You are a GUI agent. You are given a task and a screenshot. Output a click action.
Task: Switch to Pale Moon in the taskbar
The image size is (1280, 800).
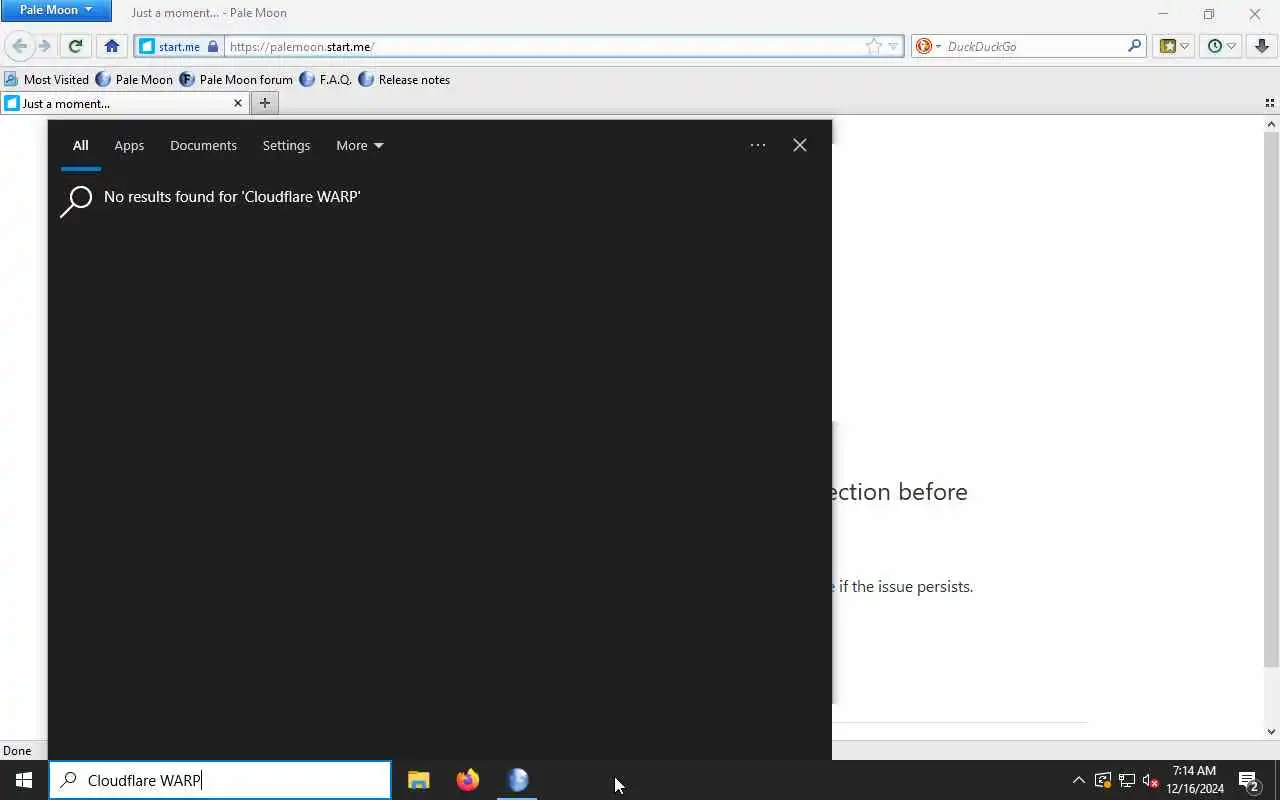(x=517, y=780)
